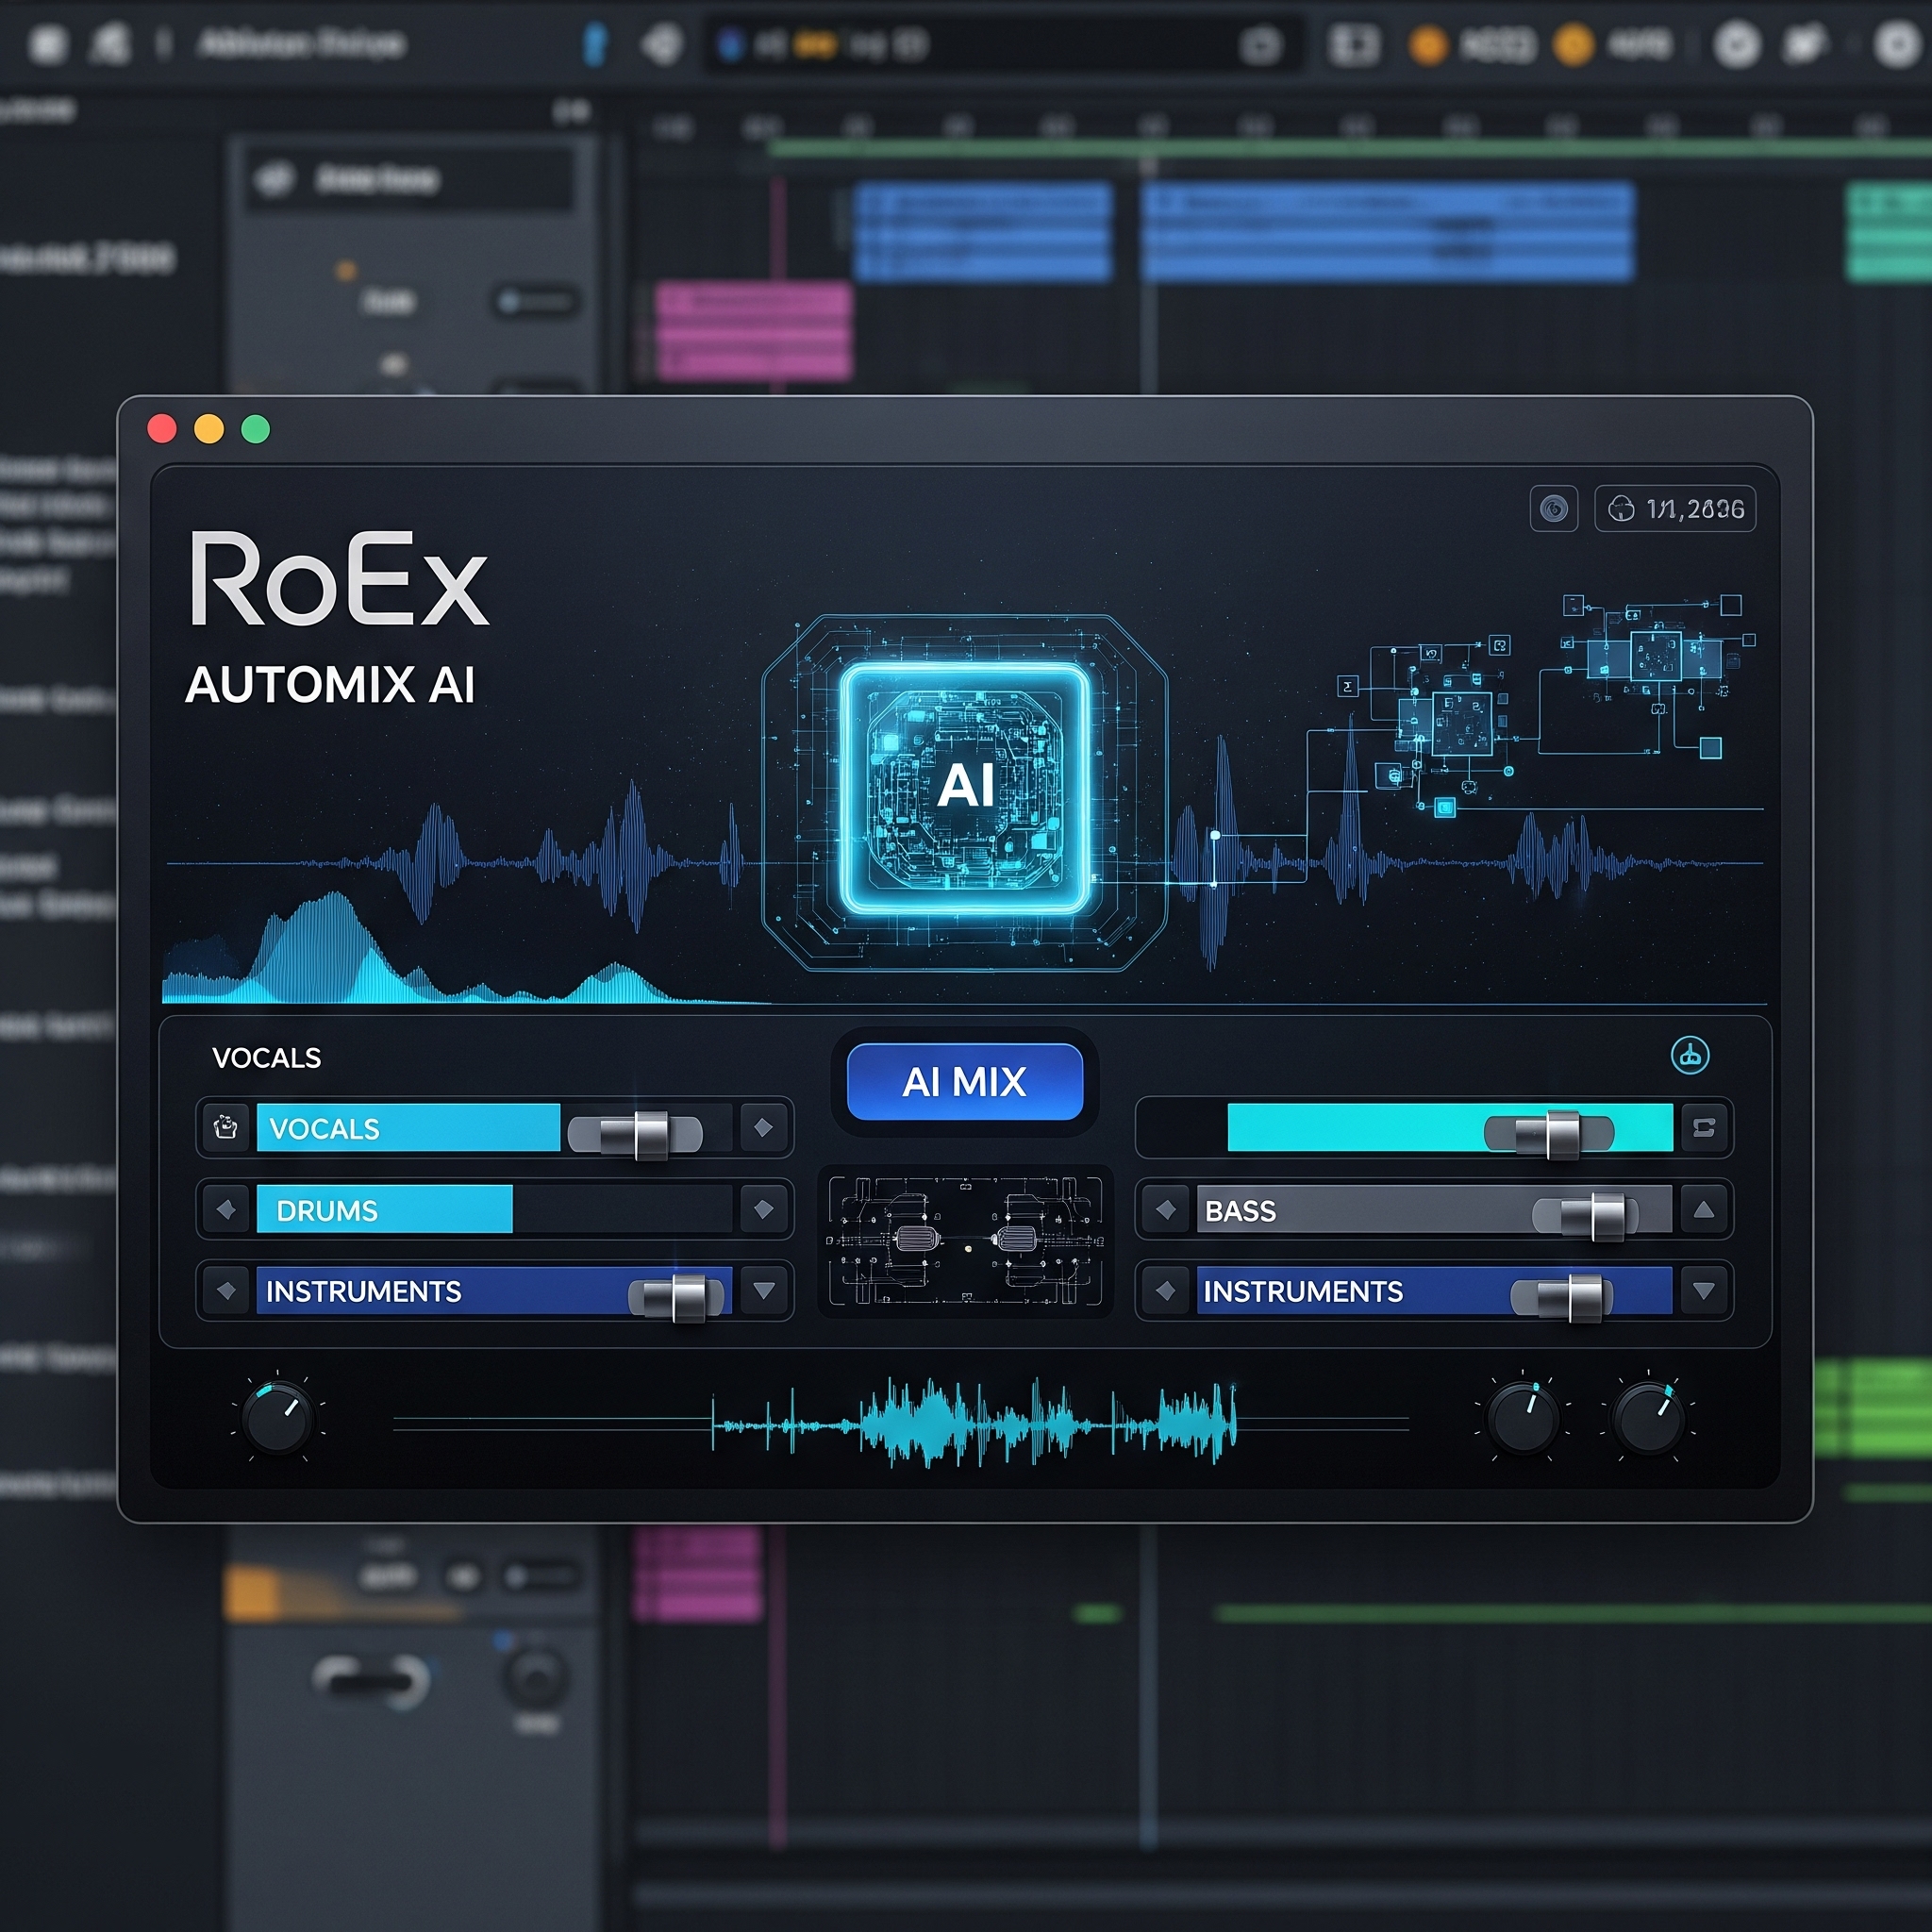Expand the up arrow in the BASS row
The image size is (1932, 1932).
click(1704, 1209)
